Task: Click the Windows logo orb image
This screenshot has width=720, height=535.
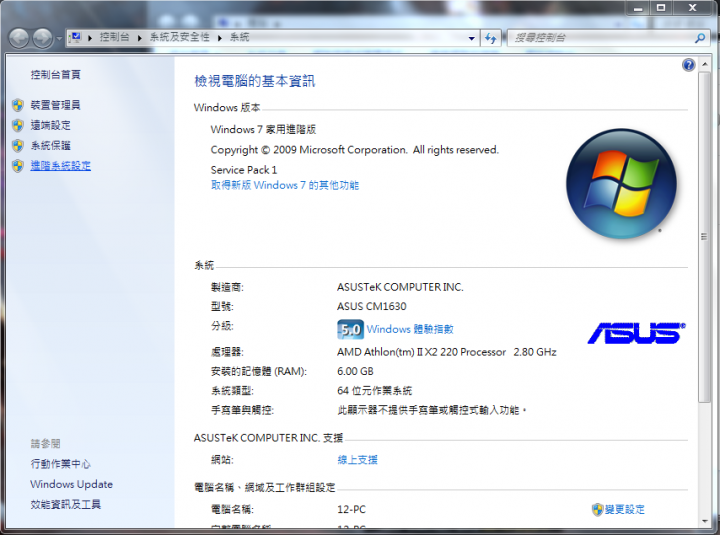Action: [x=621, y=184]
